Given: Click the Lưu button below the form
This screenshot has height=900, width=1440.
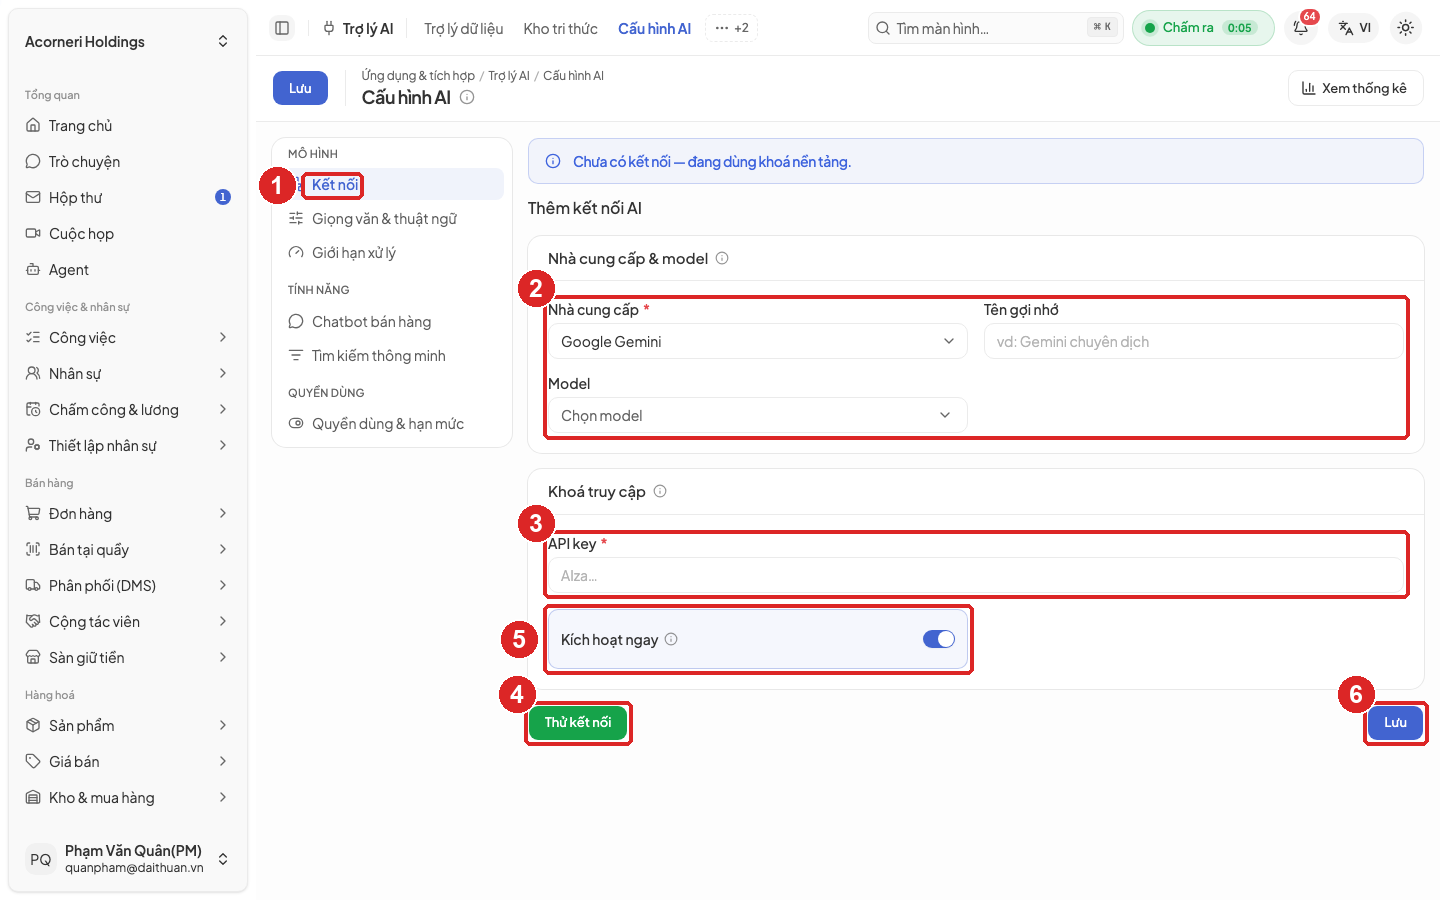Looking at the screenshot, I should (1395, 722).
